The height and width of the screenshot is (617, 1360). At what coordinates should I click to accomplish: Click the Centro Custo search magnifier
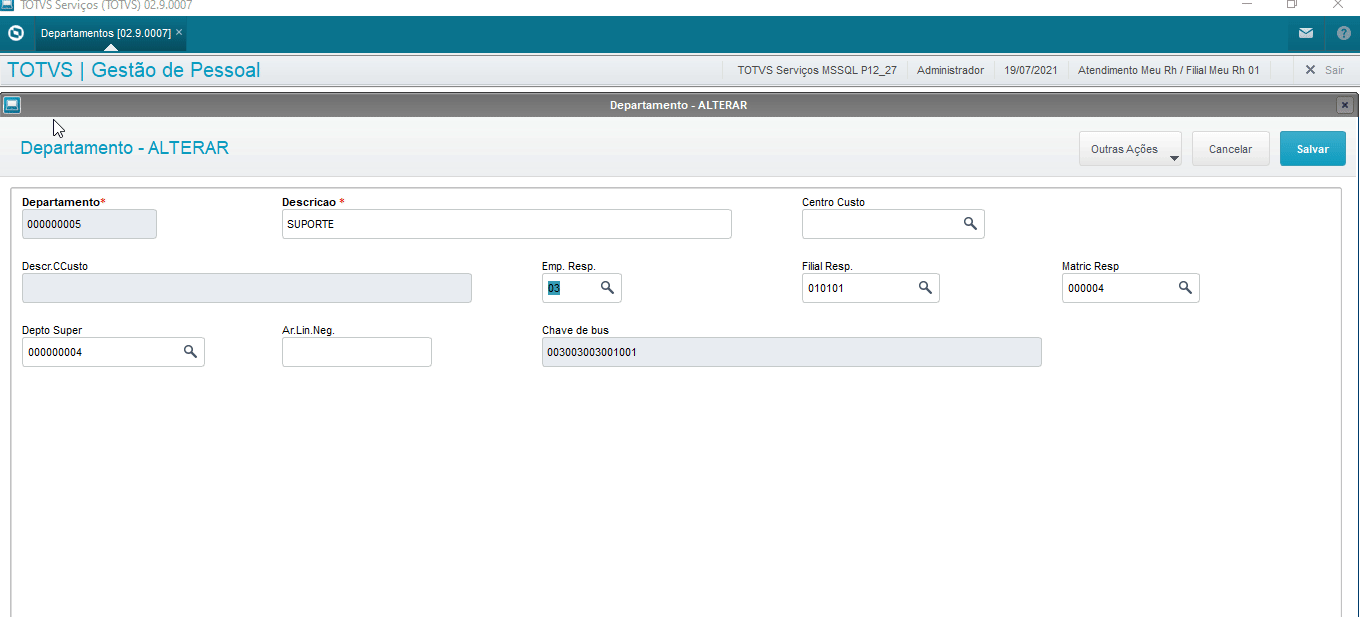(x=970, y=224)
